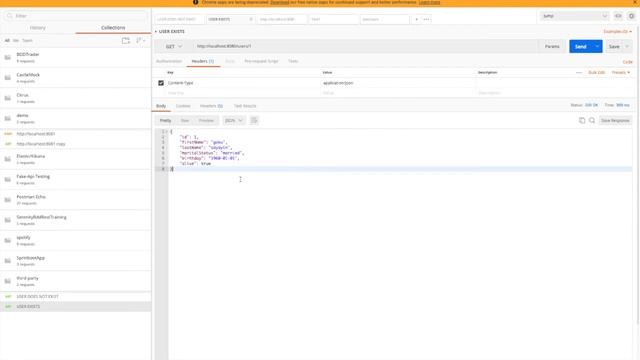Screen dimensions: 640x360
Task: Click the Fake-Api-Testing collection folder icon
Action: click(8, 180)
